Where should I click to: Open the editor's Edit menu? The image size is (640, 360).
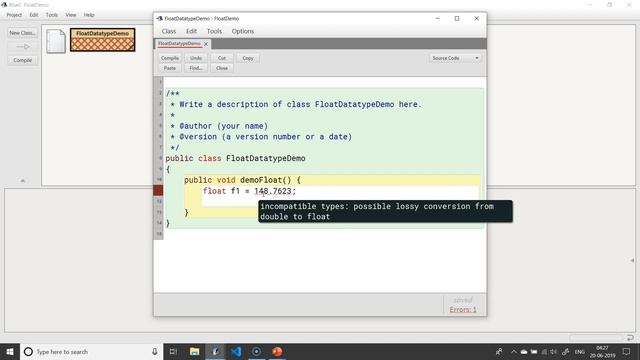tap(191, 31)
